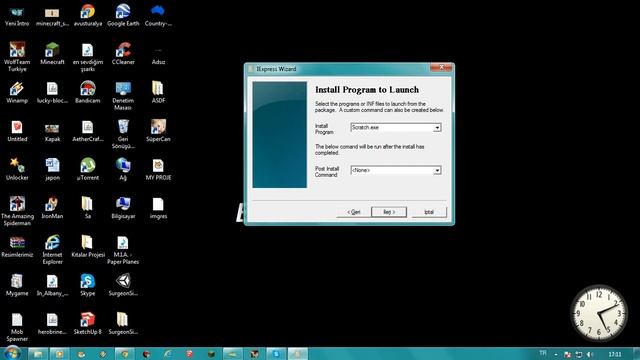
Task: Select the Skype desktop shortcut
Action: 87,285
